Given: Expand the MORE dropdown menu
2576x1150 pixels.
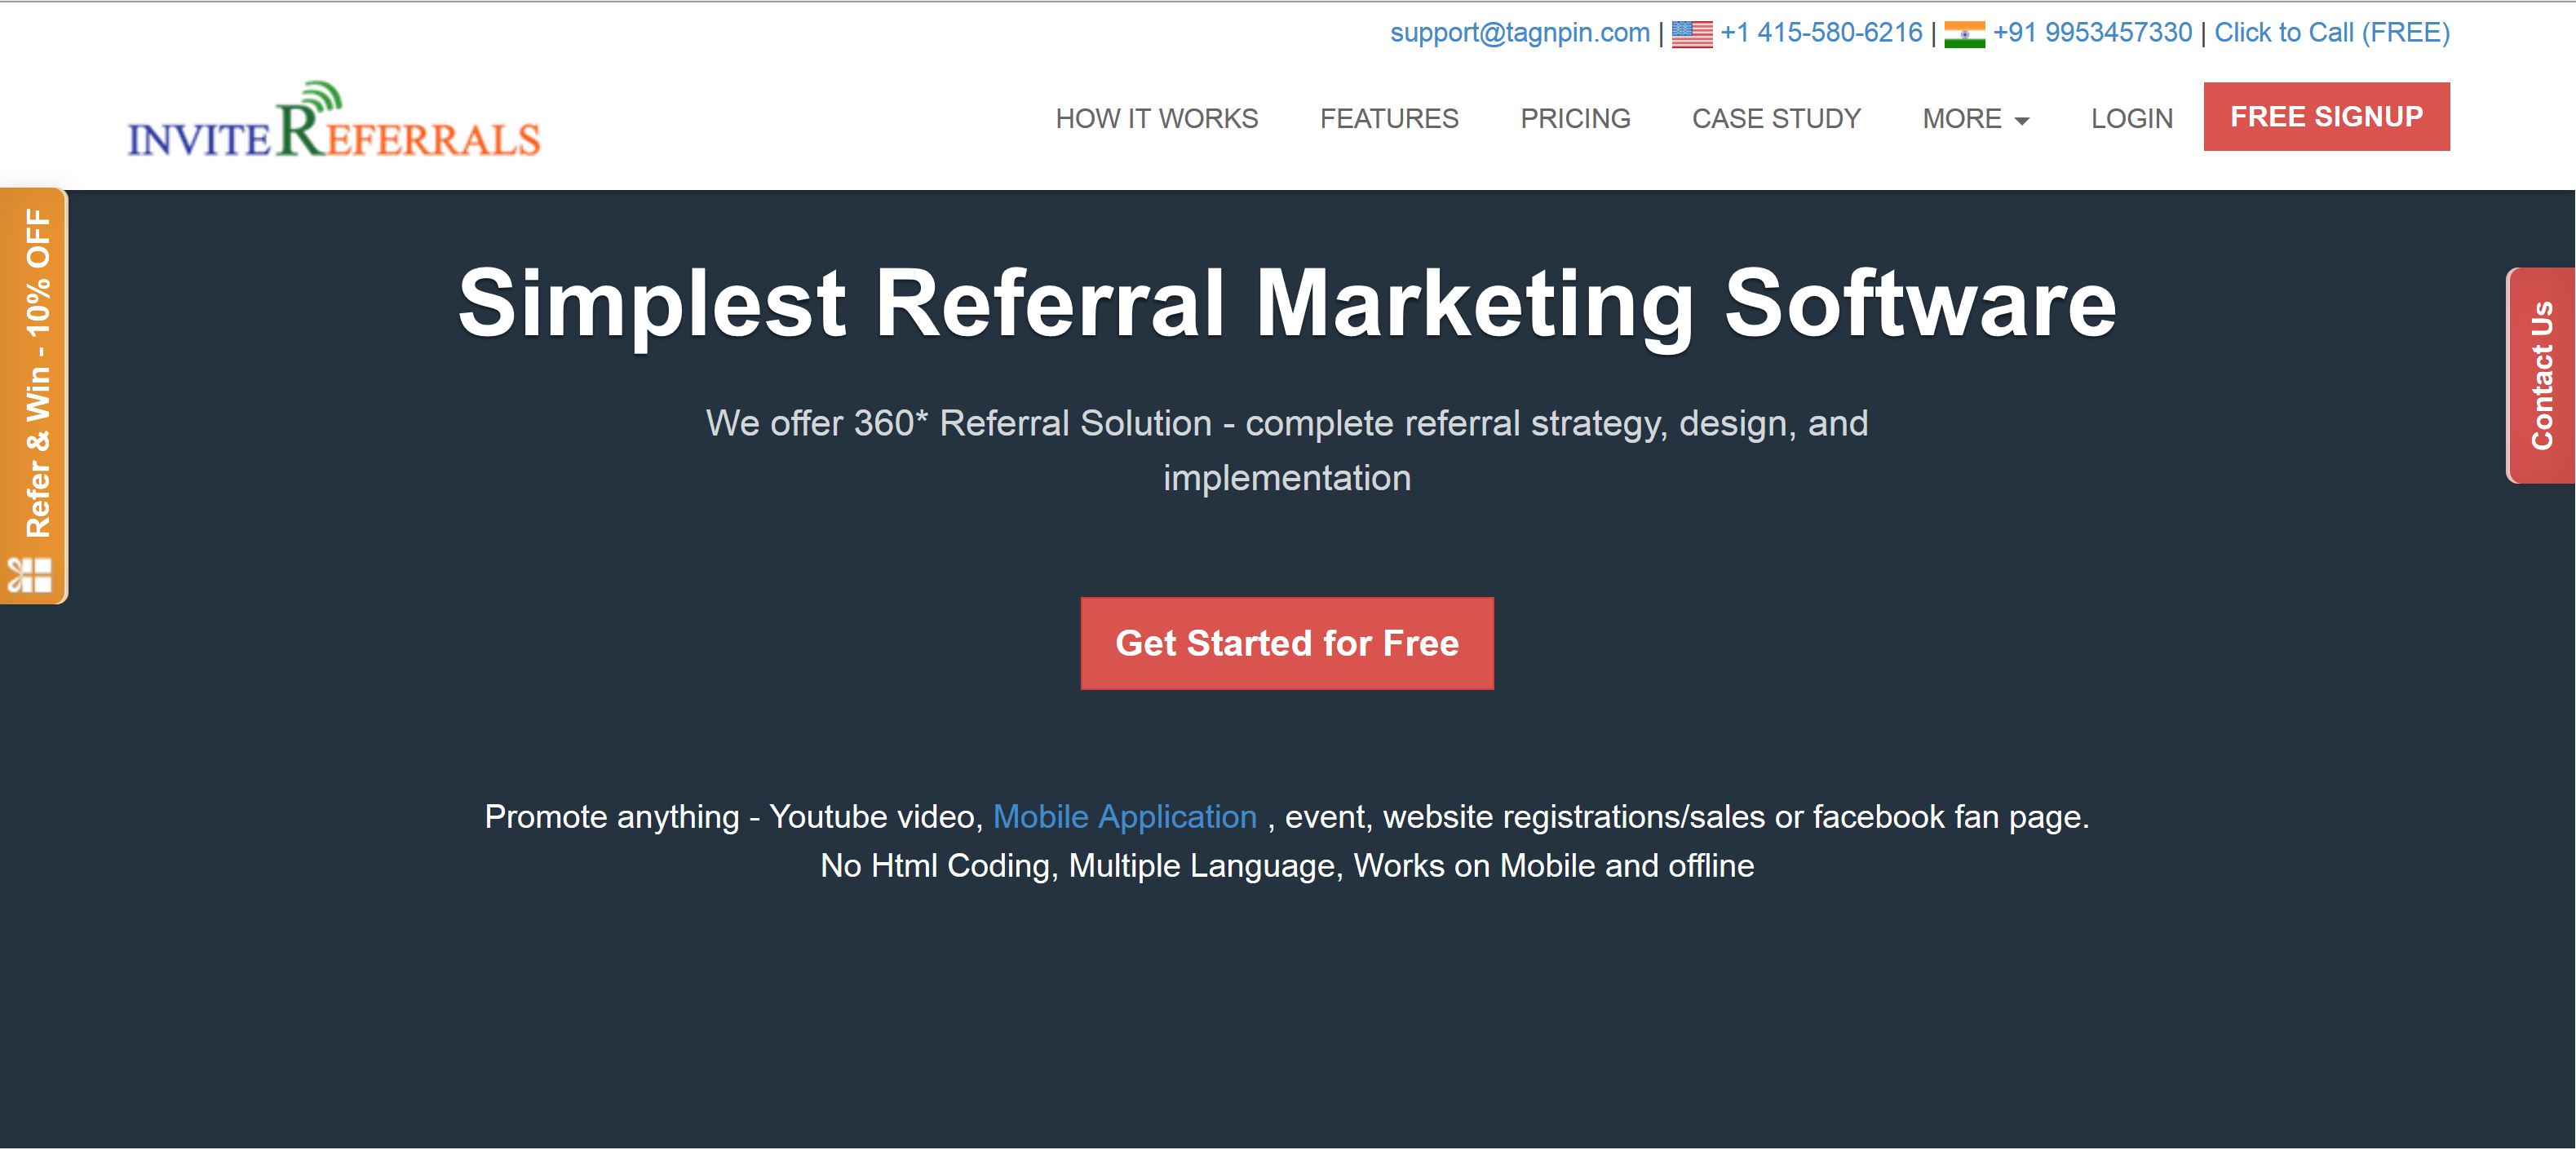Looking at the screenshot, I should click(1975, 119).
